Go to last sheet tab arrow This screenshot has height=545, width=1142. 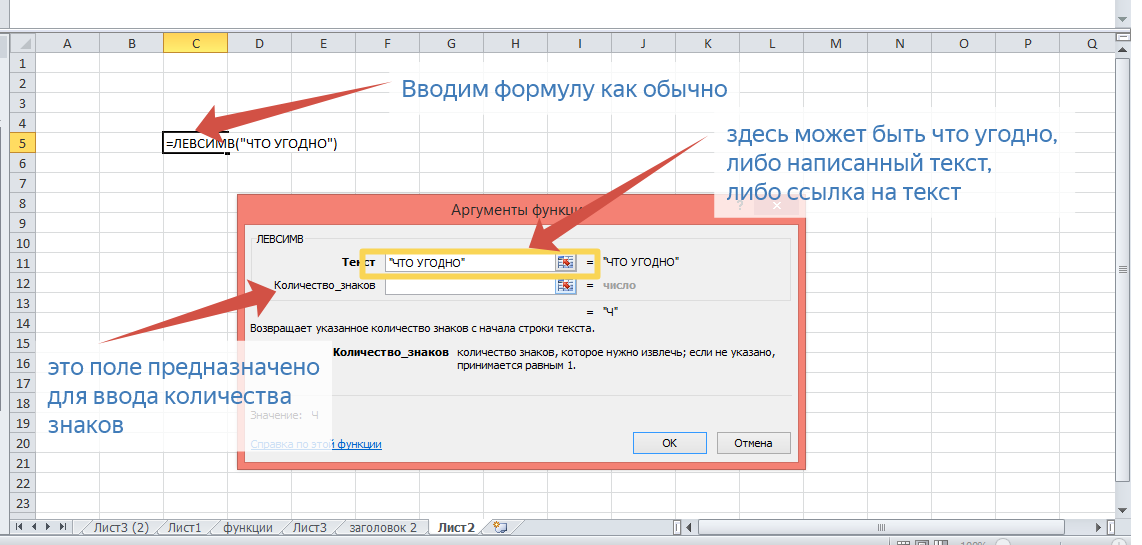(x=63, y=527)
